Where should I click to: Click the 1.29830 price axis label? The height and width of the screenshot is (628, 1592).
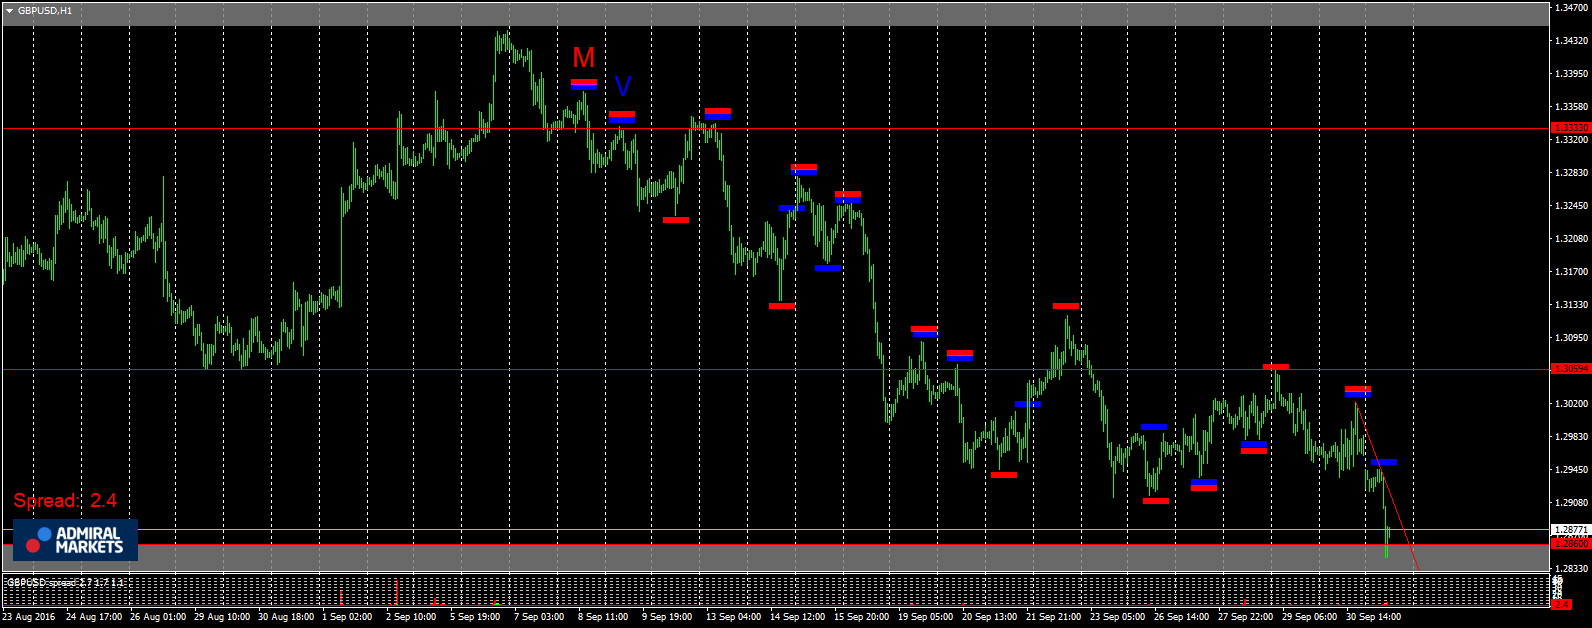coord(1572,437)
